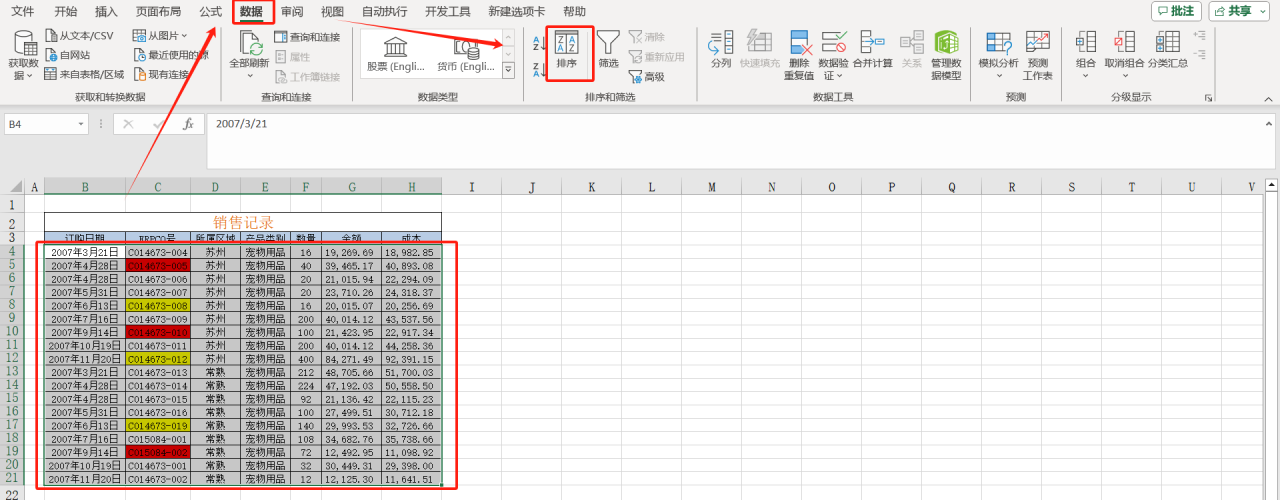Open 查询和连接 (Queries & Connections) pane

tap(306, 37)
